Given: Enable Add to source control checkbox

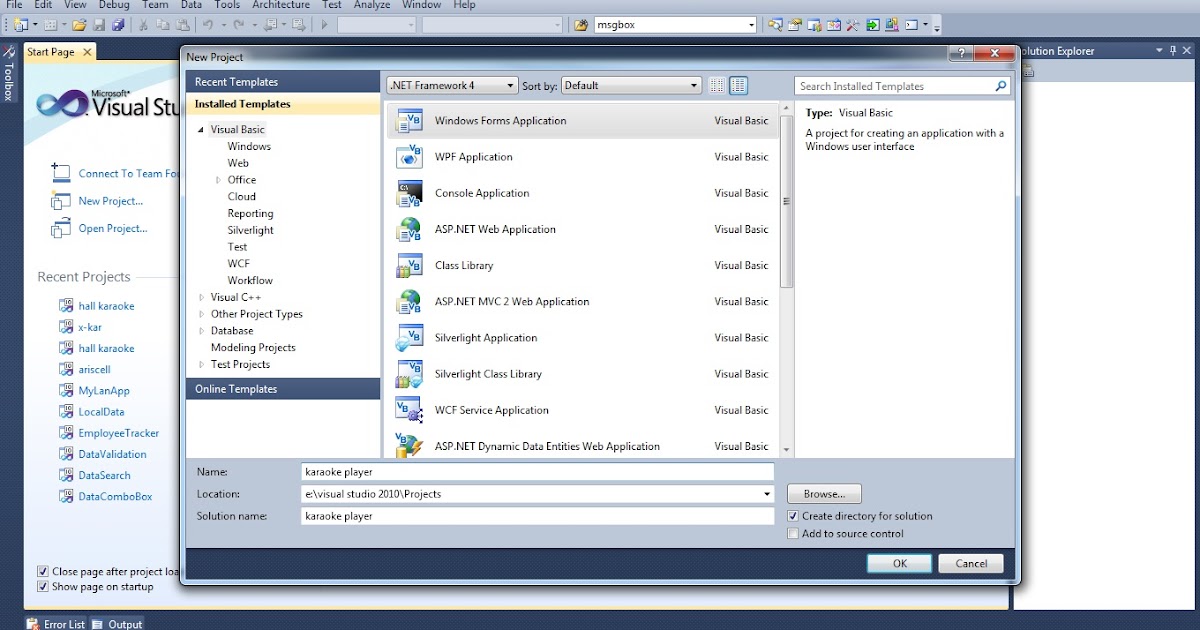Looking at the screenshot, I should [793, 534].
